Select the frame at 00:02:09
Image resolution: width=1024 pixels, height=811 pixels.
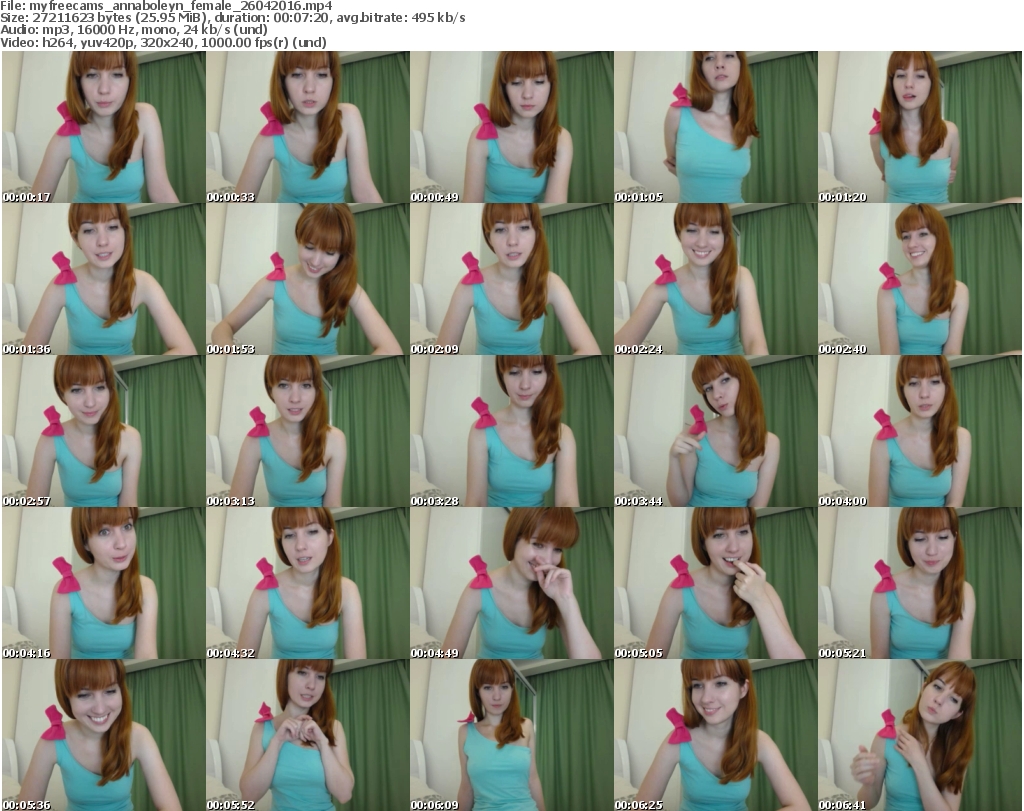coord(511,279)
